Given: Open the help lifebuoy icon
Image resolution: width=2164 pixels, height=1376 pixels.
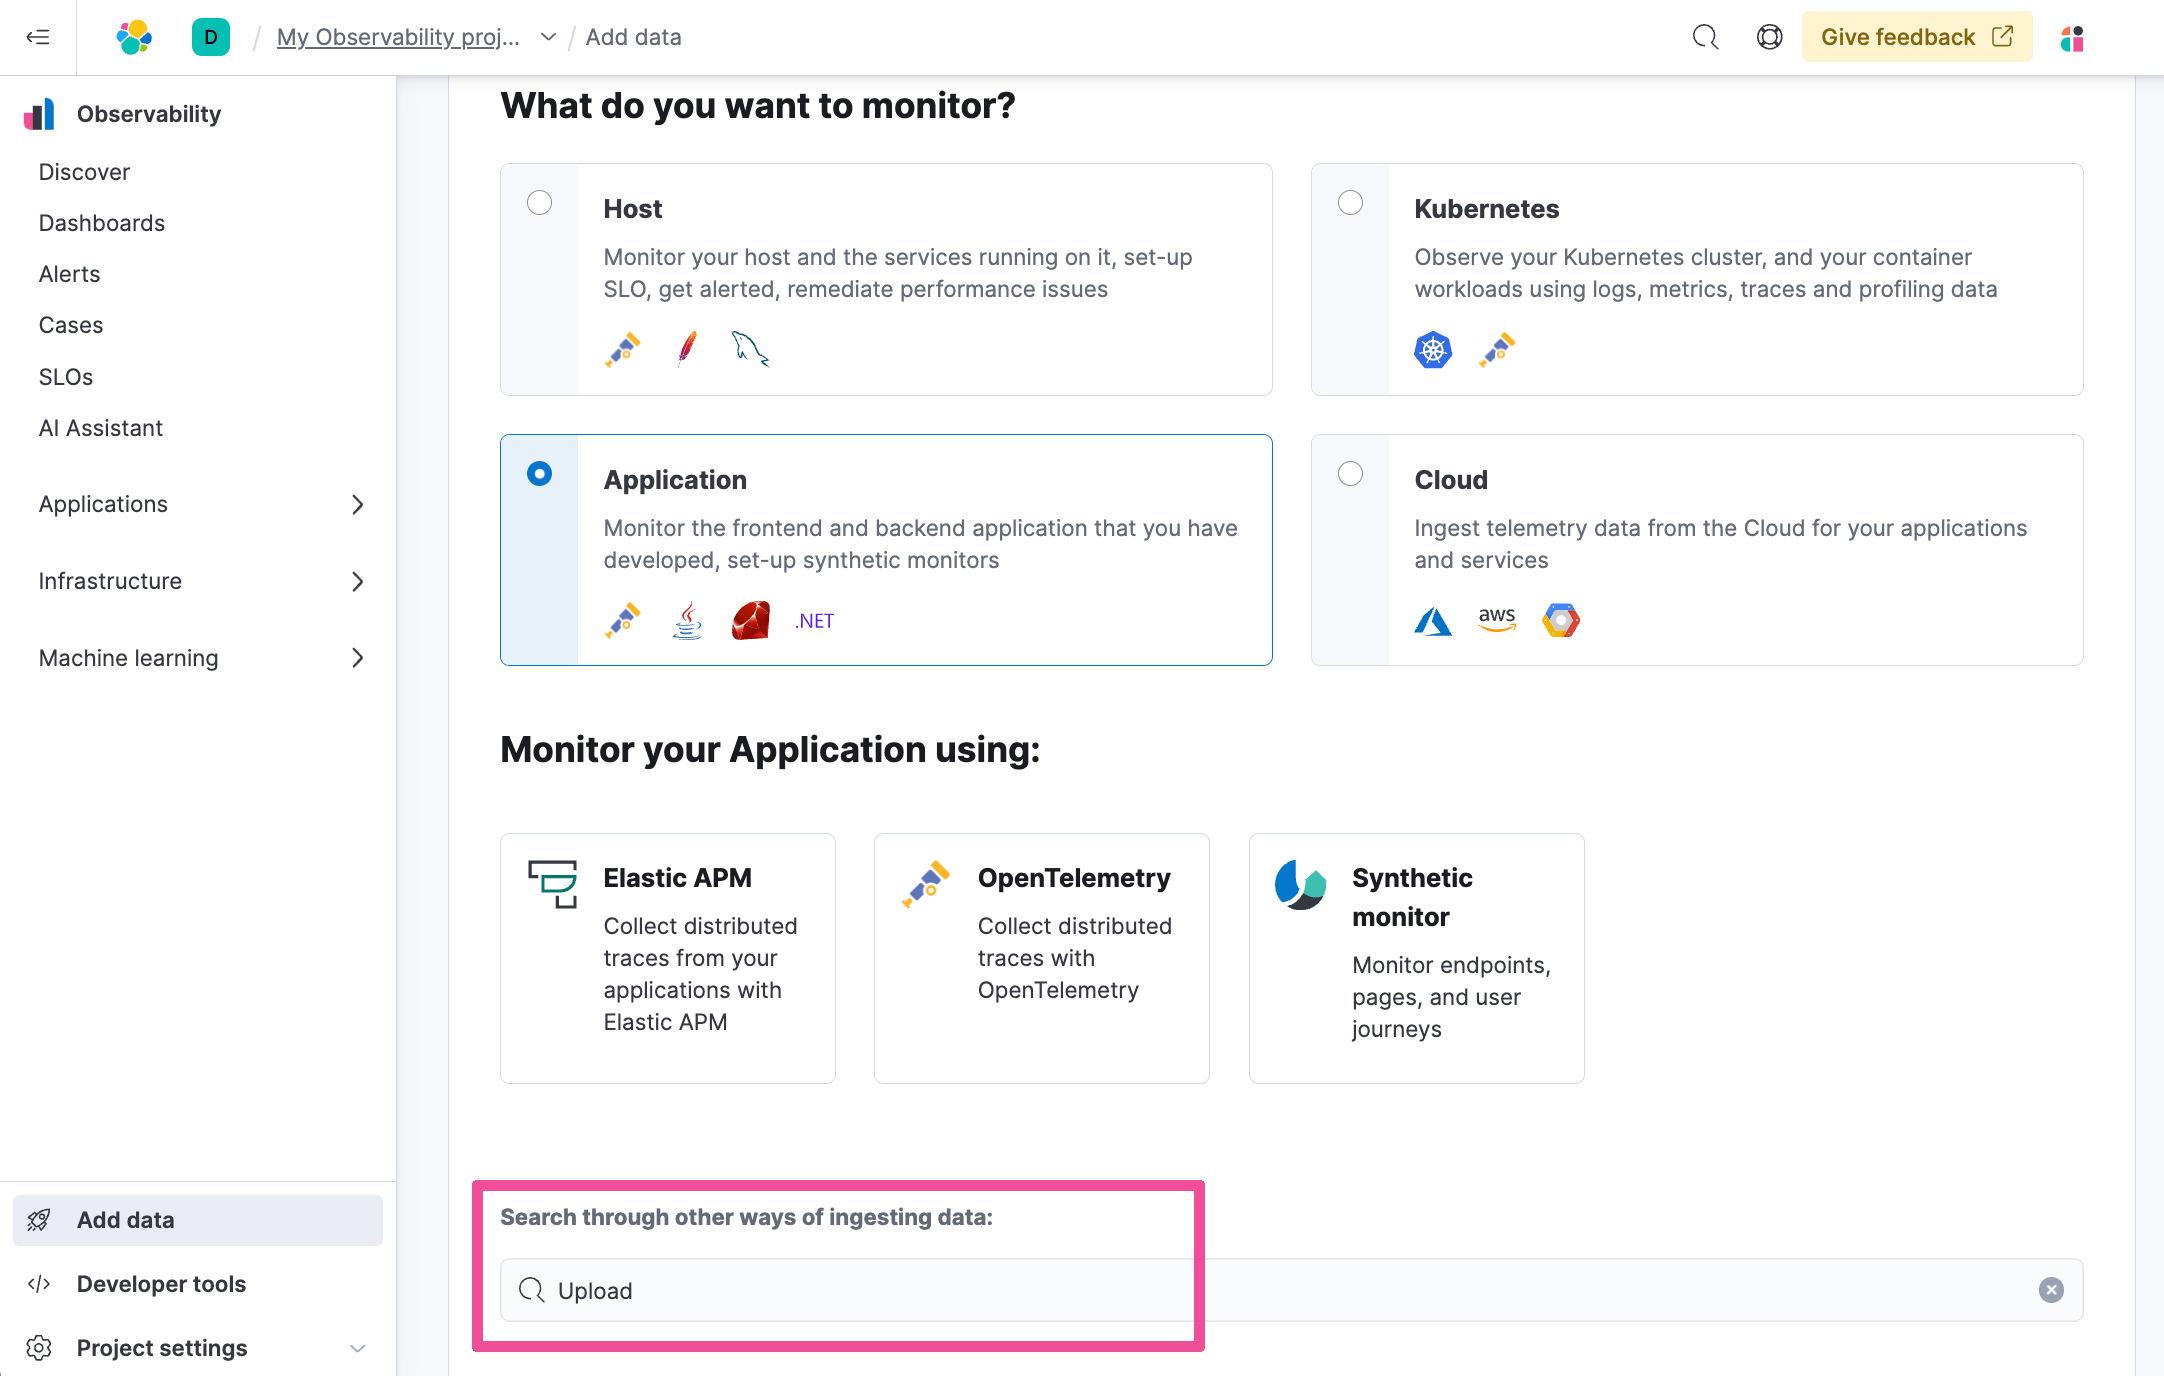Looking at the screenshot, I should [1769, 37].
